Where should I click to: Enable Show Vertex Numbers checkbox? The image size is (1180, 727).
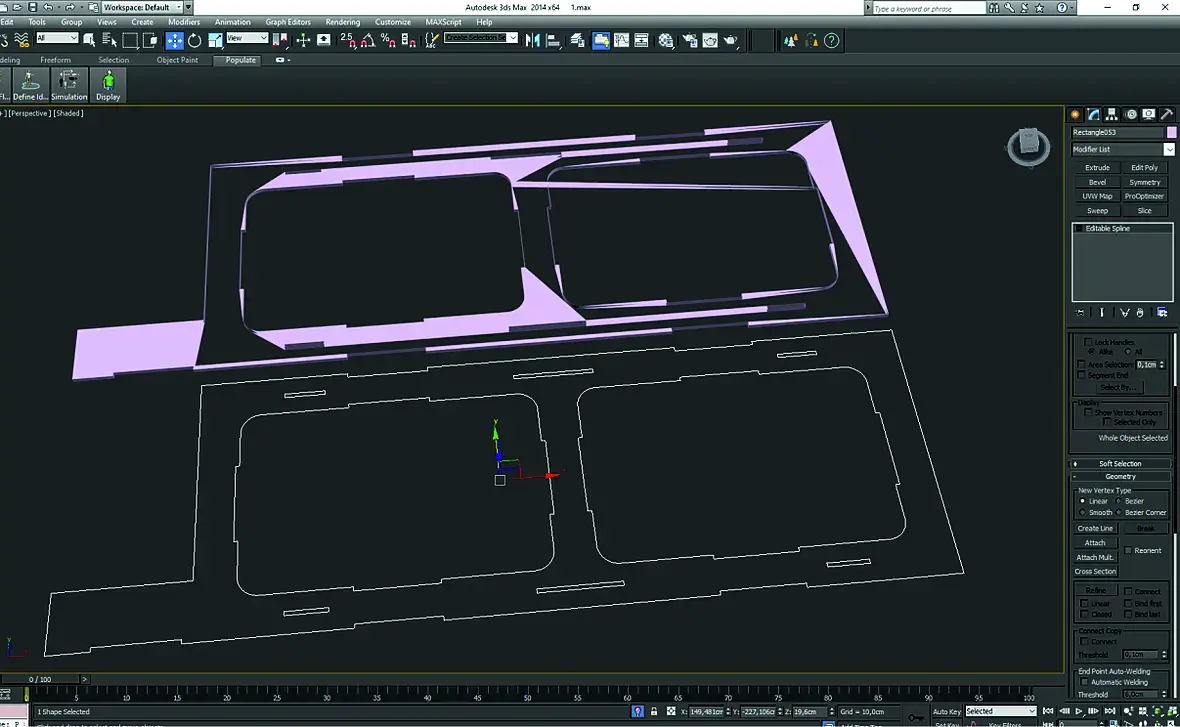[1089, 412]
